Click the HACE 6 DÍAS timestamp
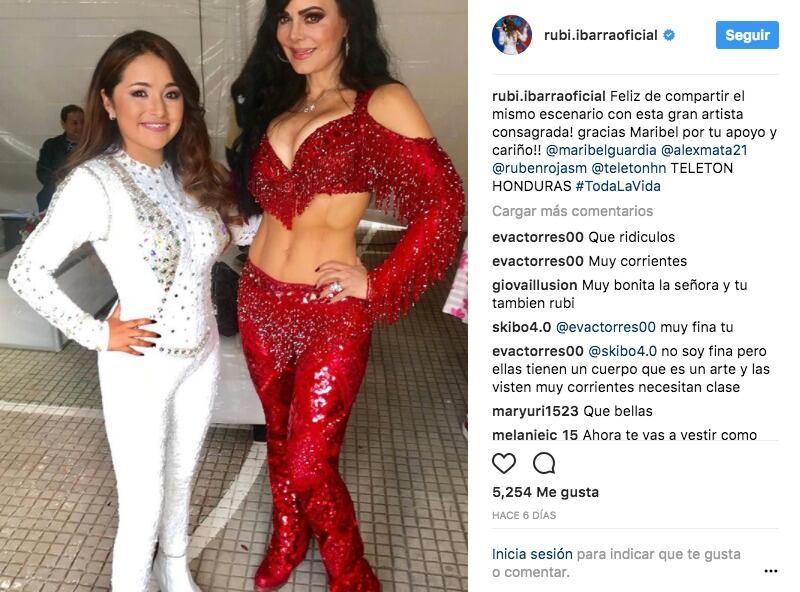This screenshot has height=592, width=800. [x=524, y=515]
